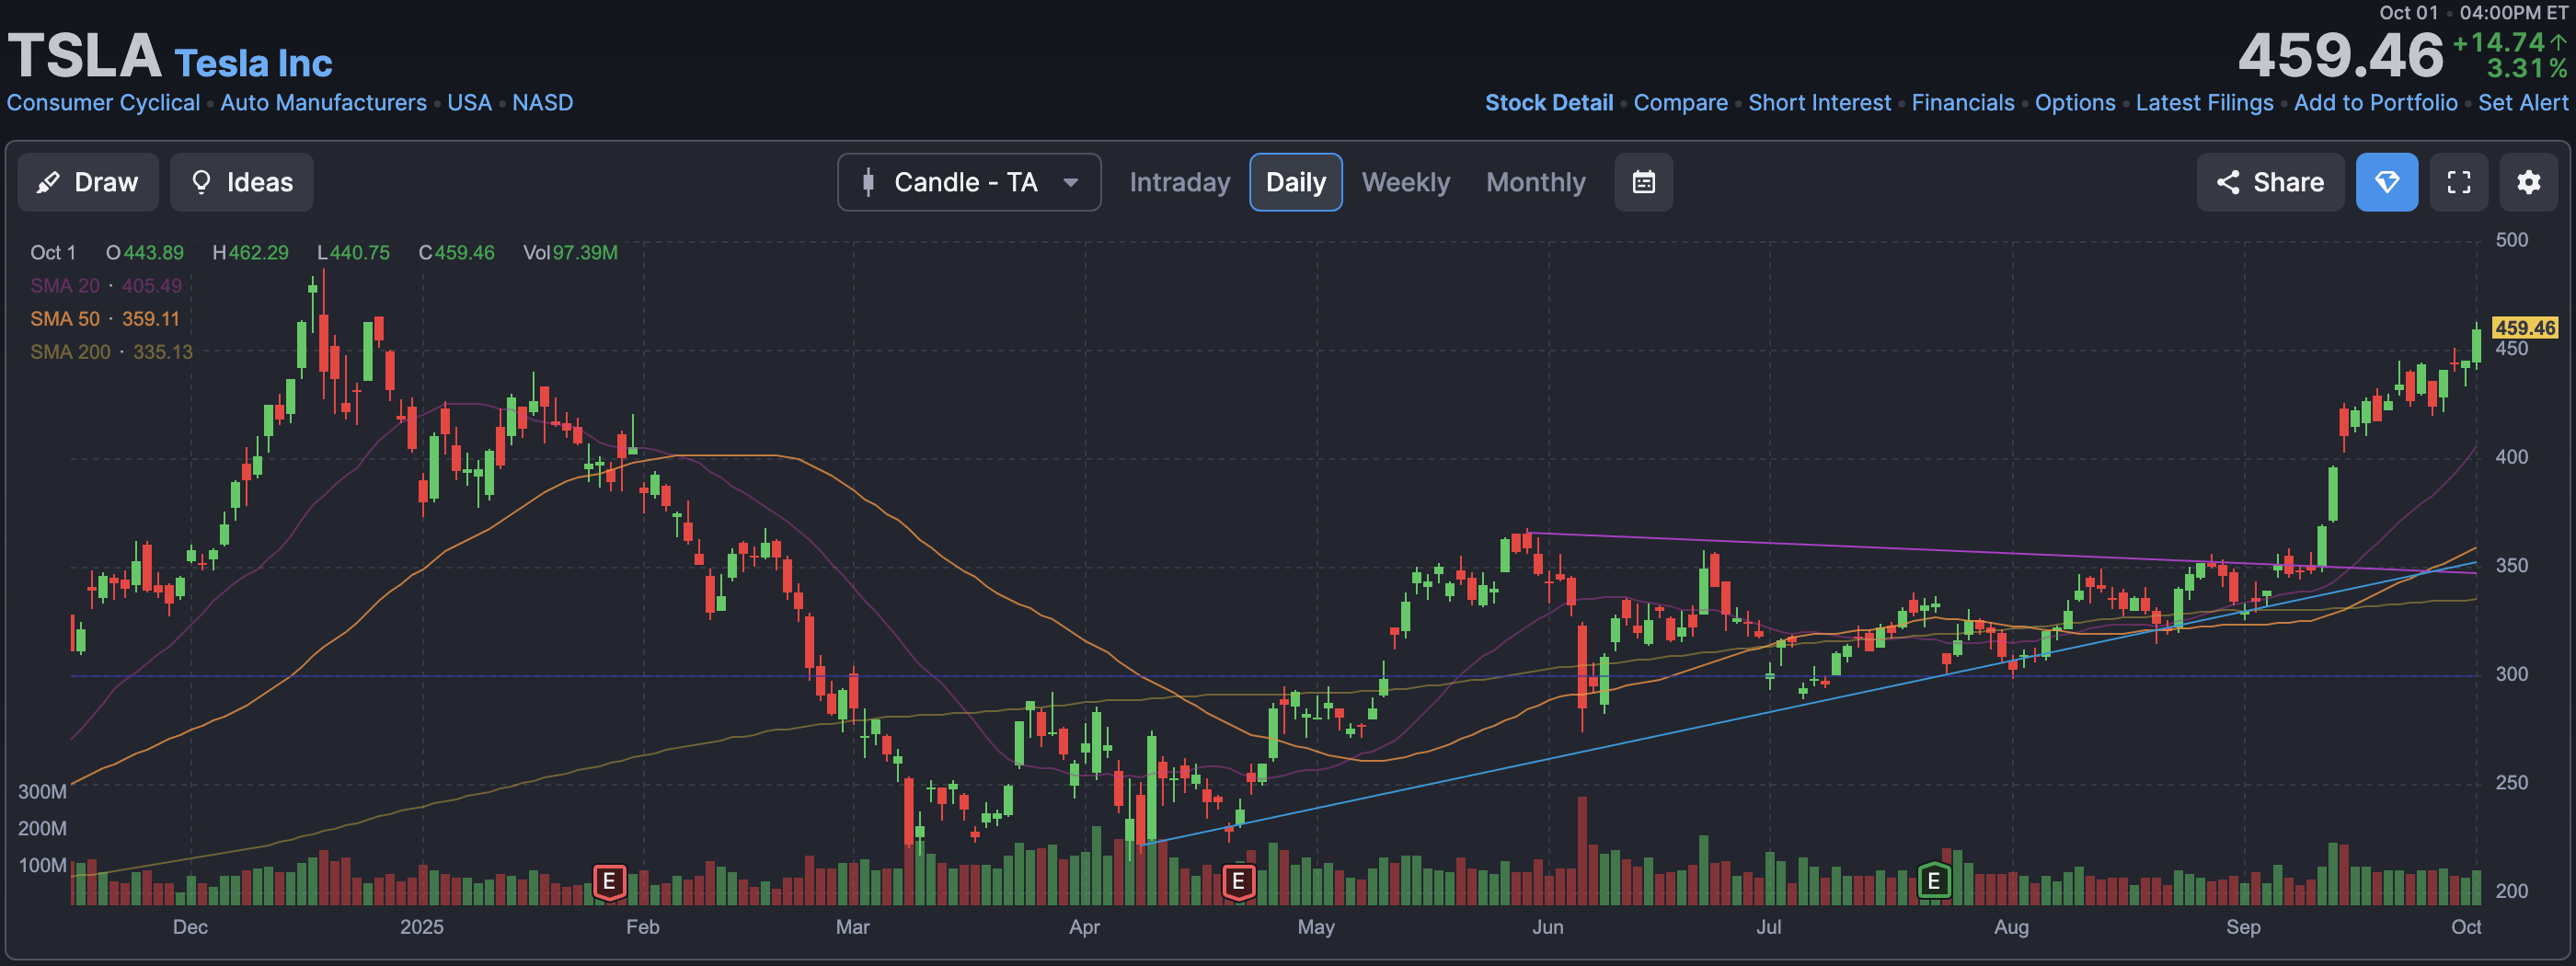Click the SMA 200 legend label

[x=70, y=352]
